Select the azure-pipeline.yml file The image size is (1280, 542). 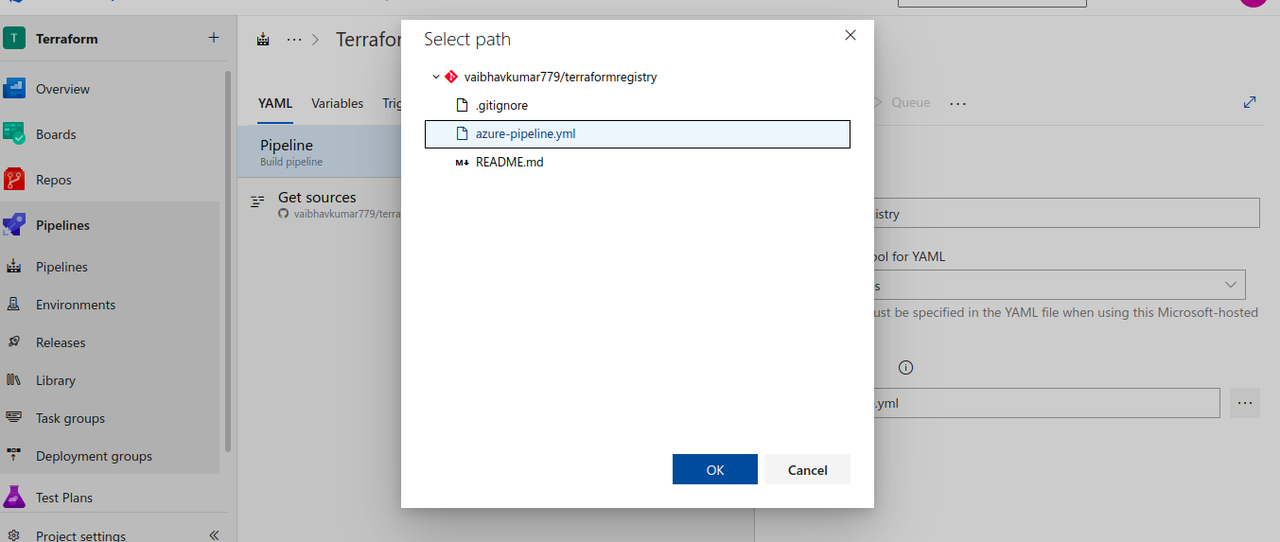[x=637, y=134]
